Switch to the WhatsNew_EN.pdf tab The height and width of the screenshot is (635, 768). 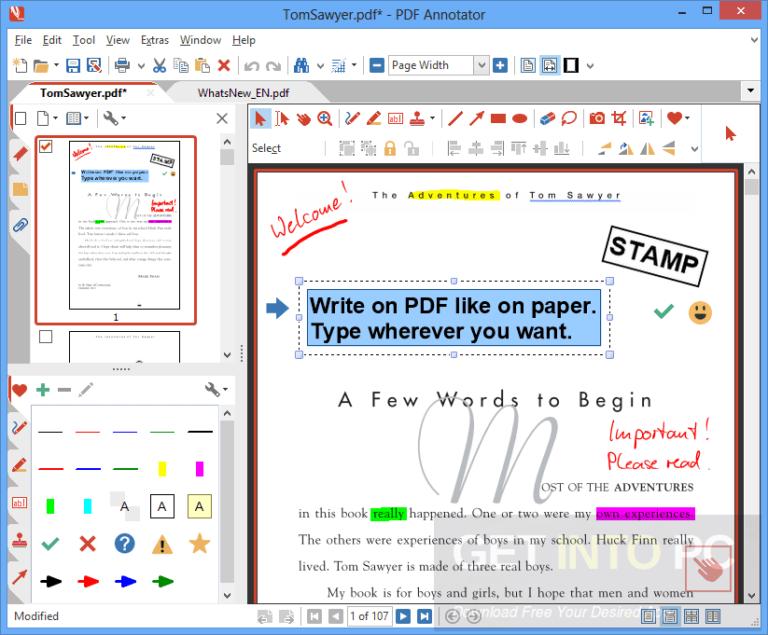pos(243,93)
